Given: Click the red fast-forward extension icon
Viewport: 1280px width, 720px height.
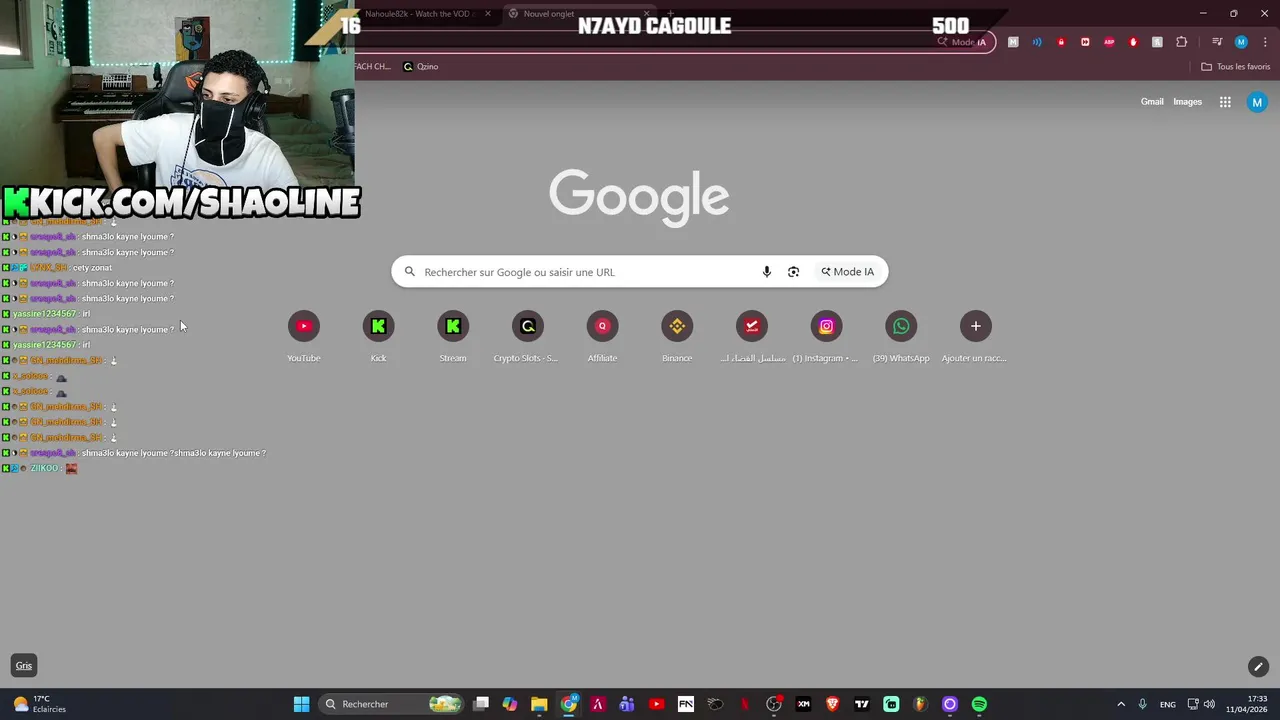Looking at the screenshot, I should 1085,42.
